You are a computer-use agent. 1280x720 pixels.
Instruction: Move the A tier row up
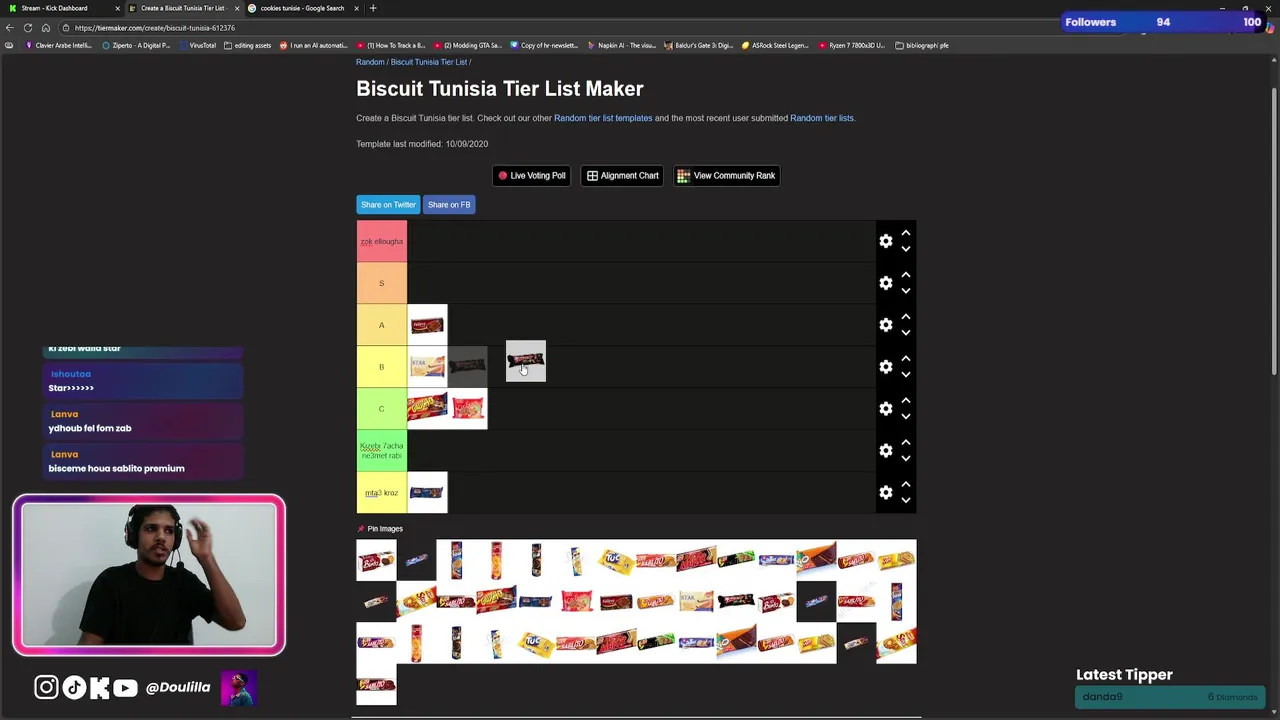(906, 317)
